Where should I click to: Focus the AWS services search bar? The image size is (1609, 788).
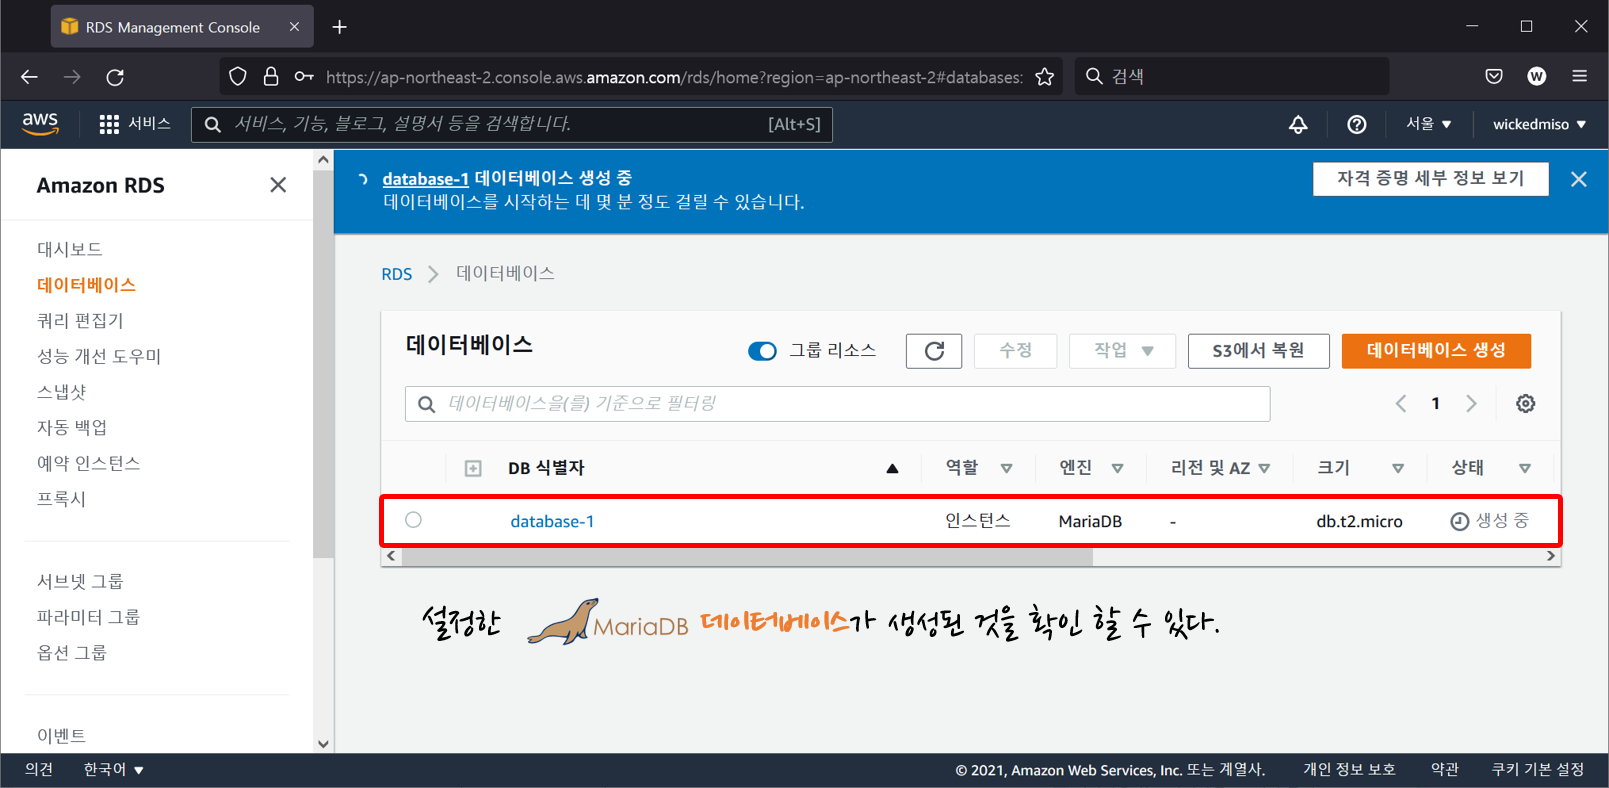511,124
